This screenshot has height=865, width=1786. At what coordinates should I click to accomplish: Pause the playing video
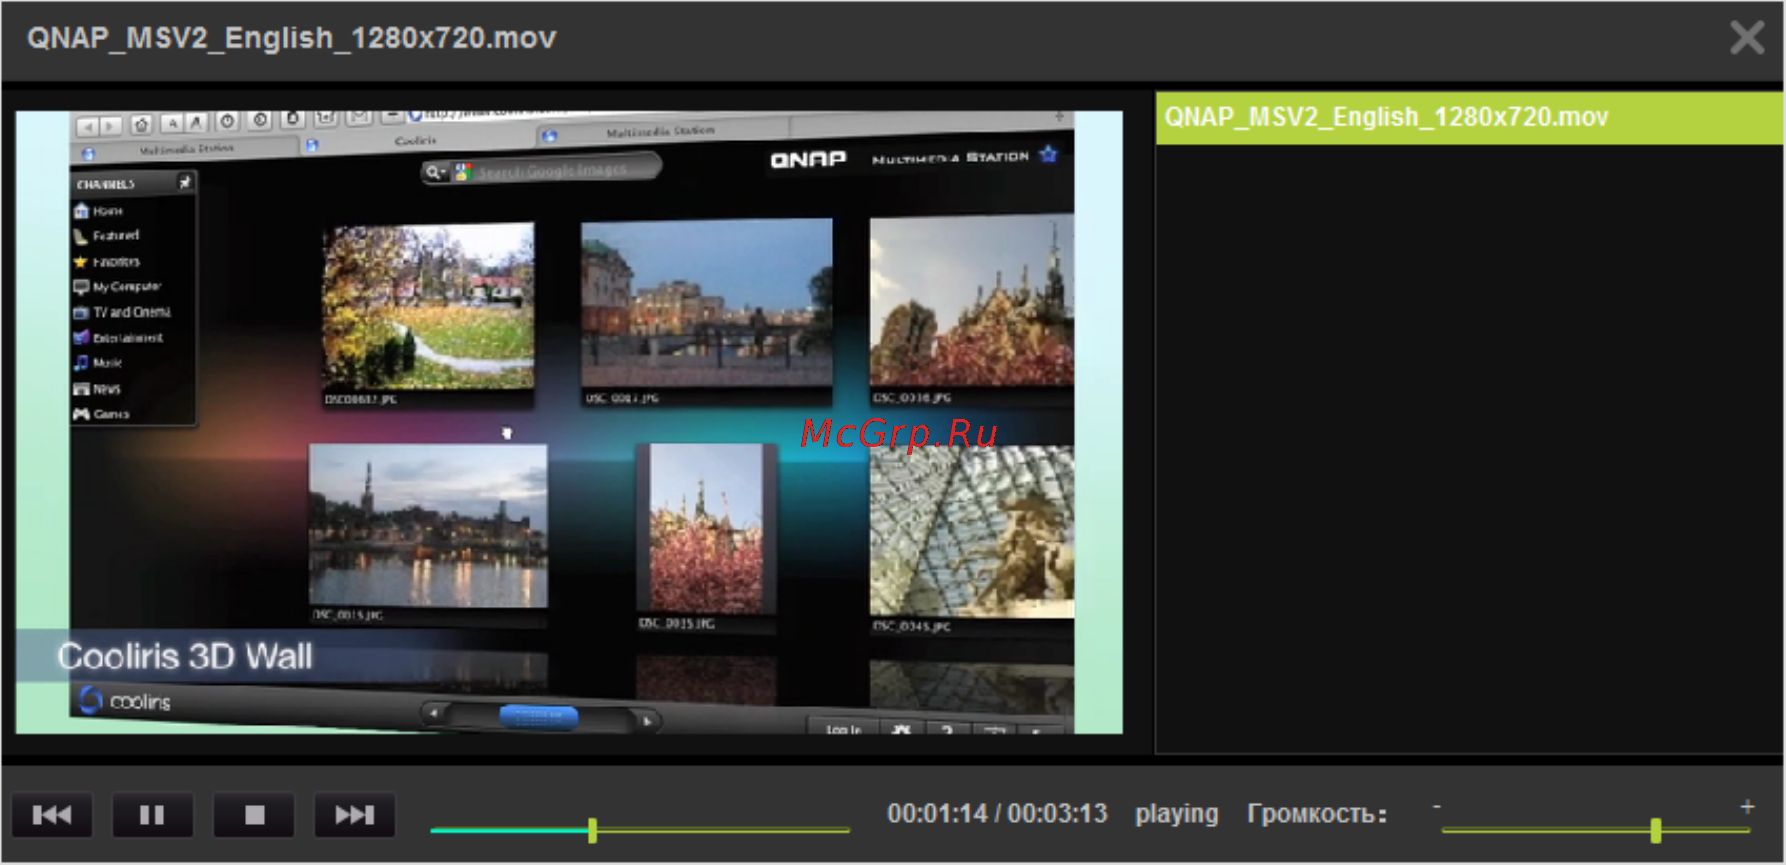click(x=152, y=815)
